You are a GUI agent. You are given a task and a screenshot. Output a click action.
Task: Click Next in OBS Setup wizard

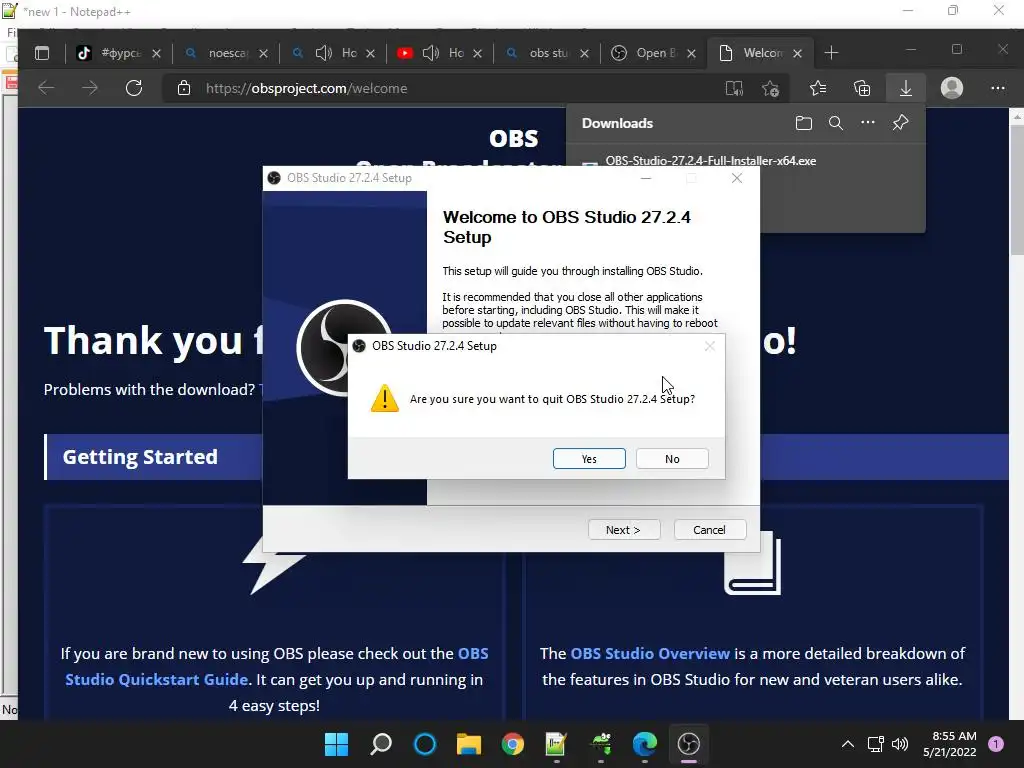[624, 530]
